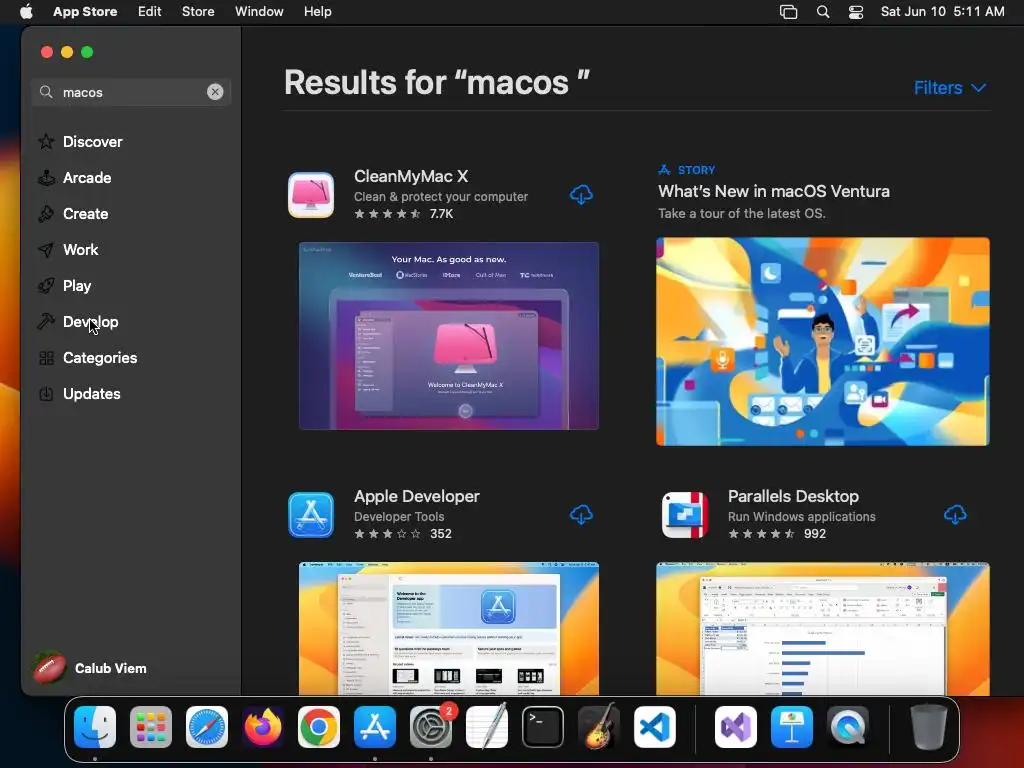This screenshot has height=768, width=1024.
Task: Open the App Store menu
Action: [x=85, y=12]
